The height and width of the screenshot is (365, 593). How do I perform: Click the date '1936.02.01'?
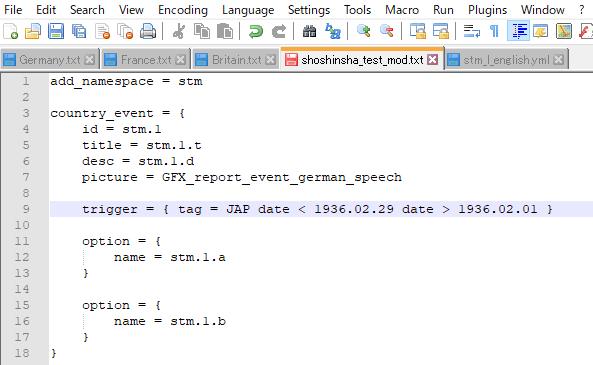coord(498,209)
